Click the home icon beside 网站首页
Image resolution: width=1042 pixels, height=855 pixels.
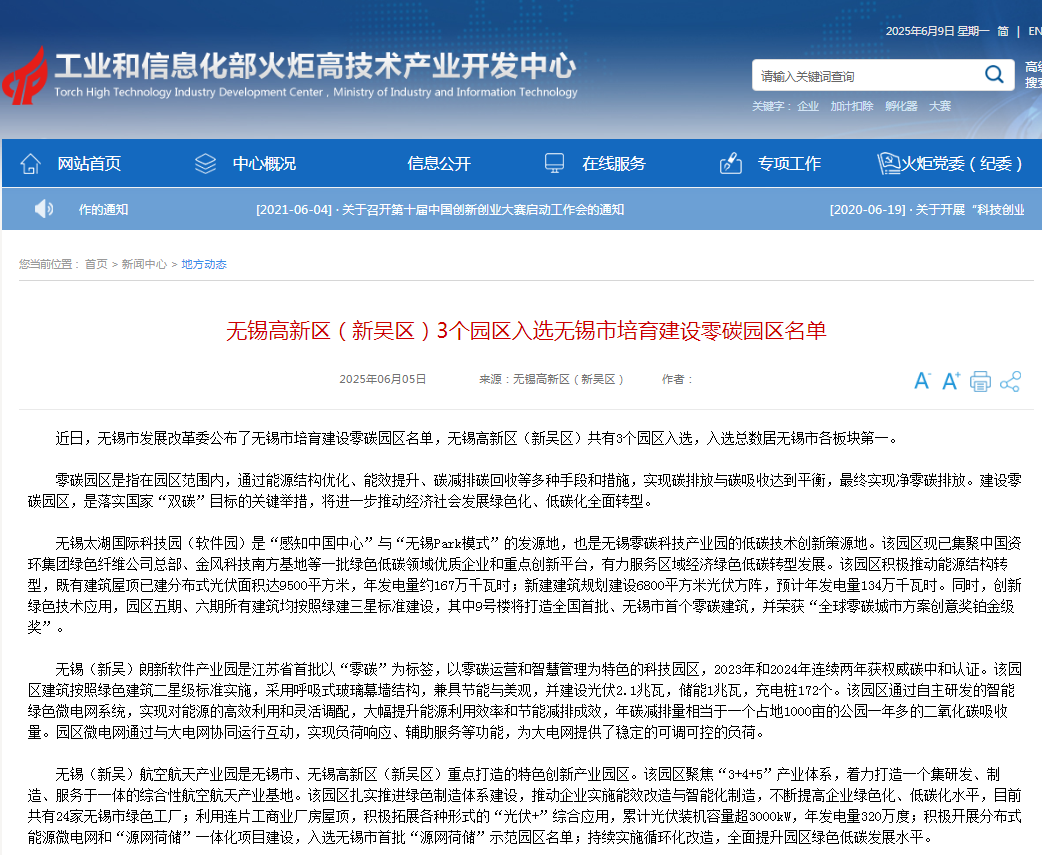(x=31, y=163)
